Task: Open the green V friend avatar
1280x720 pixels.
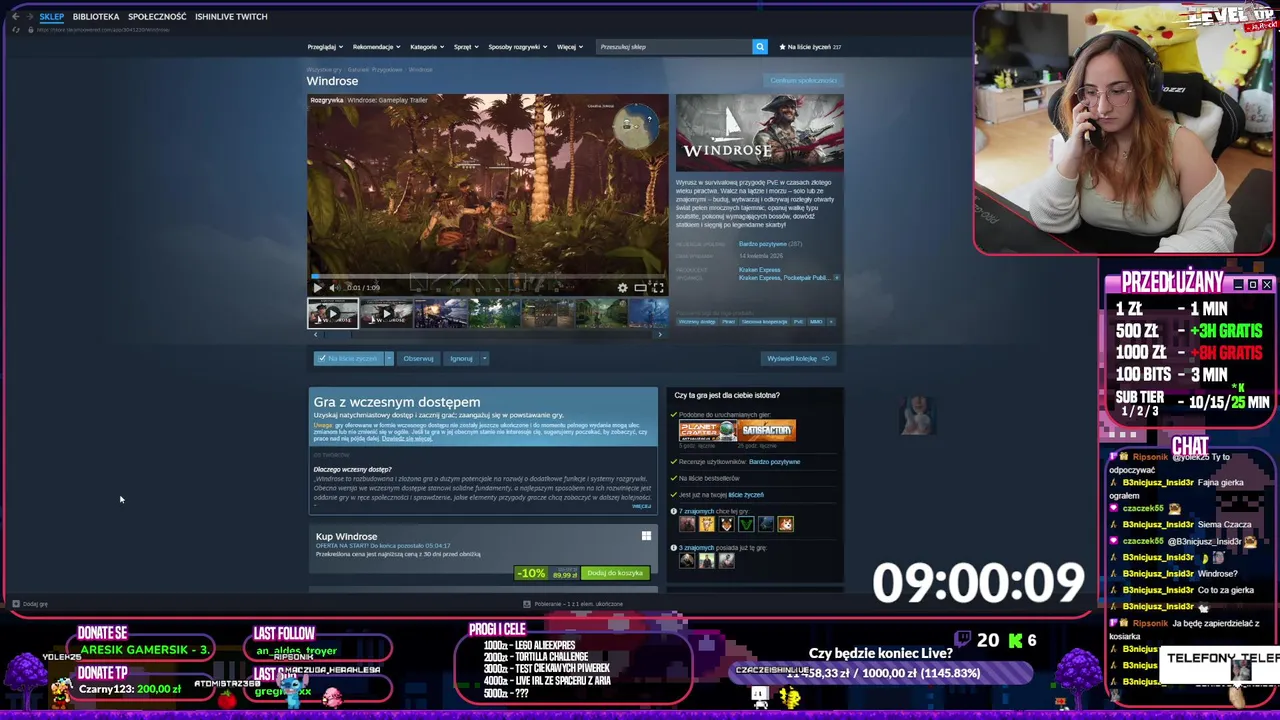Action: (x=746, y=524)
